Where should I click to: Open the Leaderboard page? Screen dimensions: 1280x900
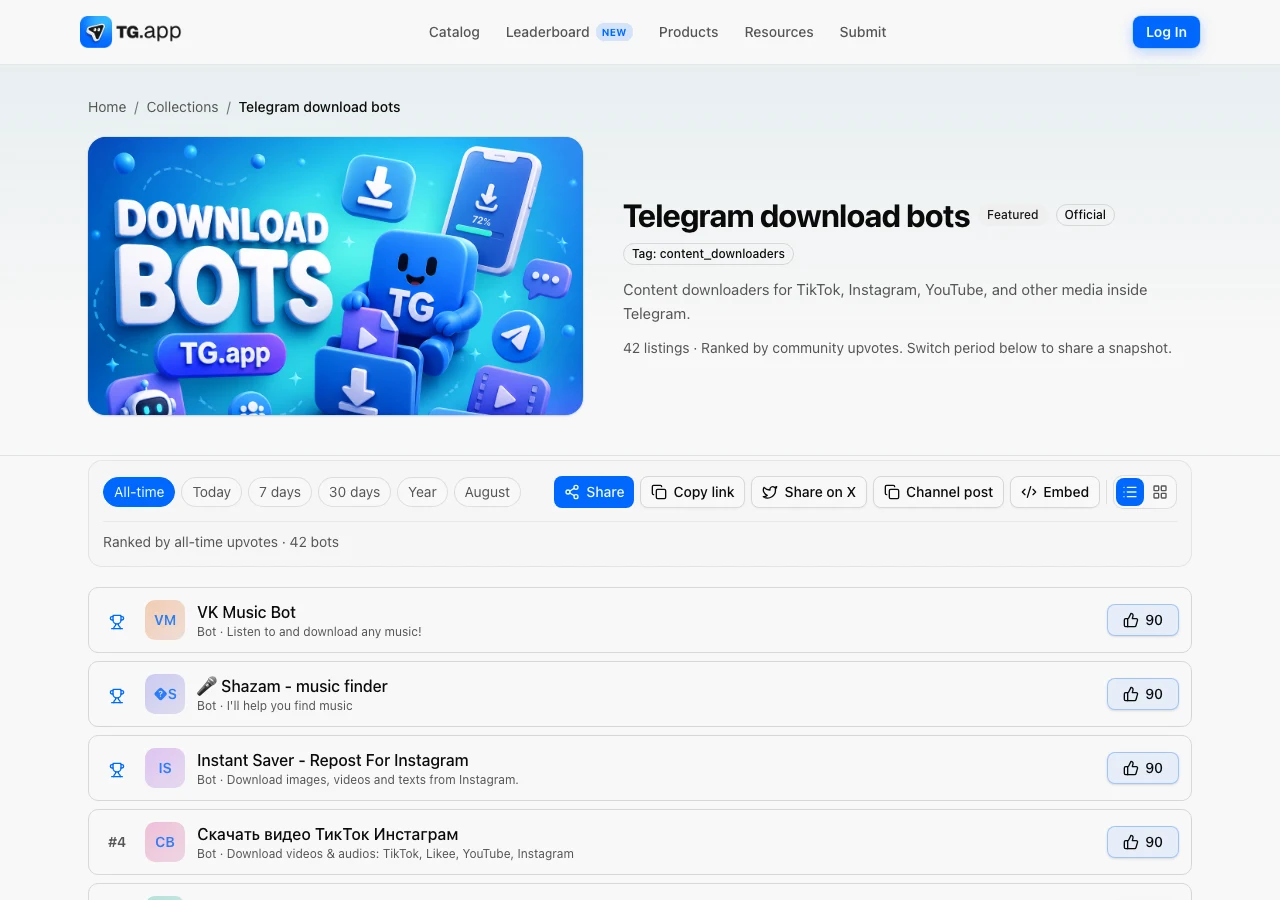(x=547, y=32)
